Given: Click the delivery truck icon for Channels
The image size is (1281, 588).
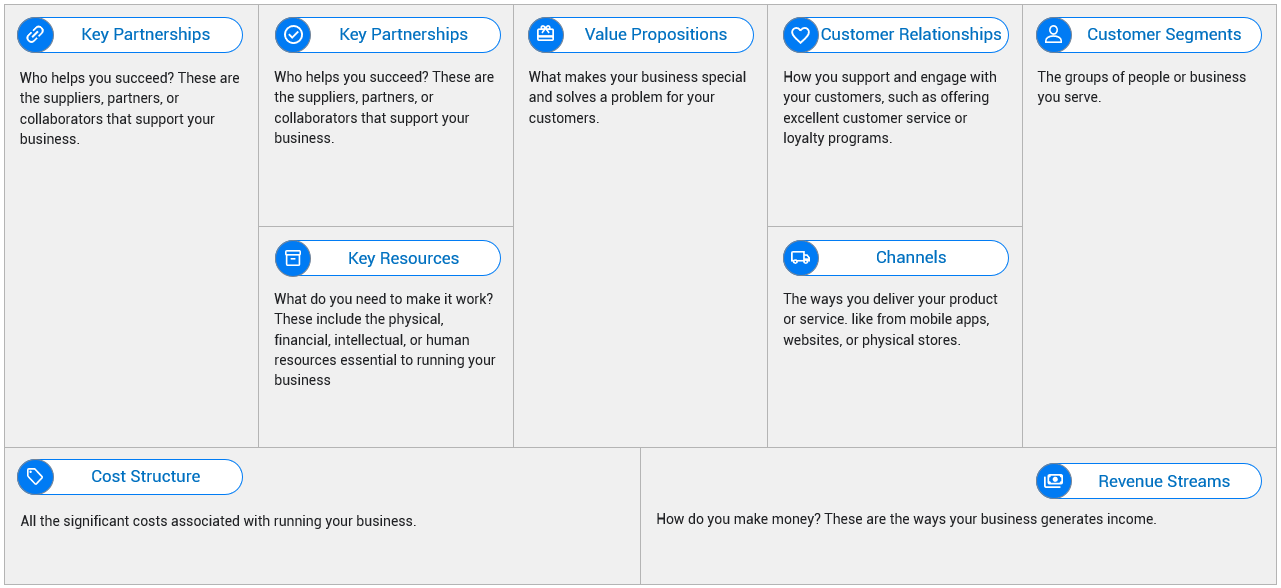Looking at the screenshot, I should coord(801,258).
